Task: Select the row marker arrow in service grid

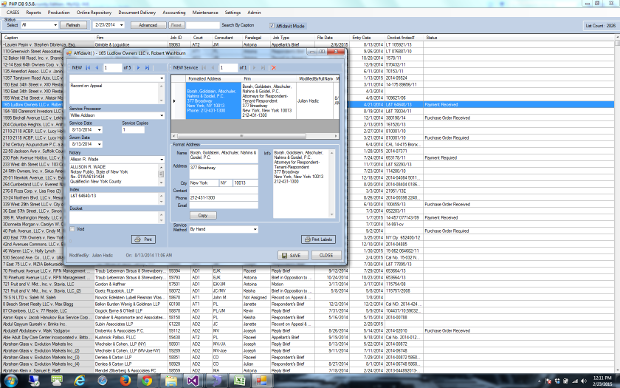Action: click(x=174, y=101)
